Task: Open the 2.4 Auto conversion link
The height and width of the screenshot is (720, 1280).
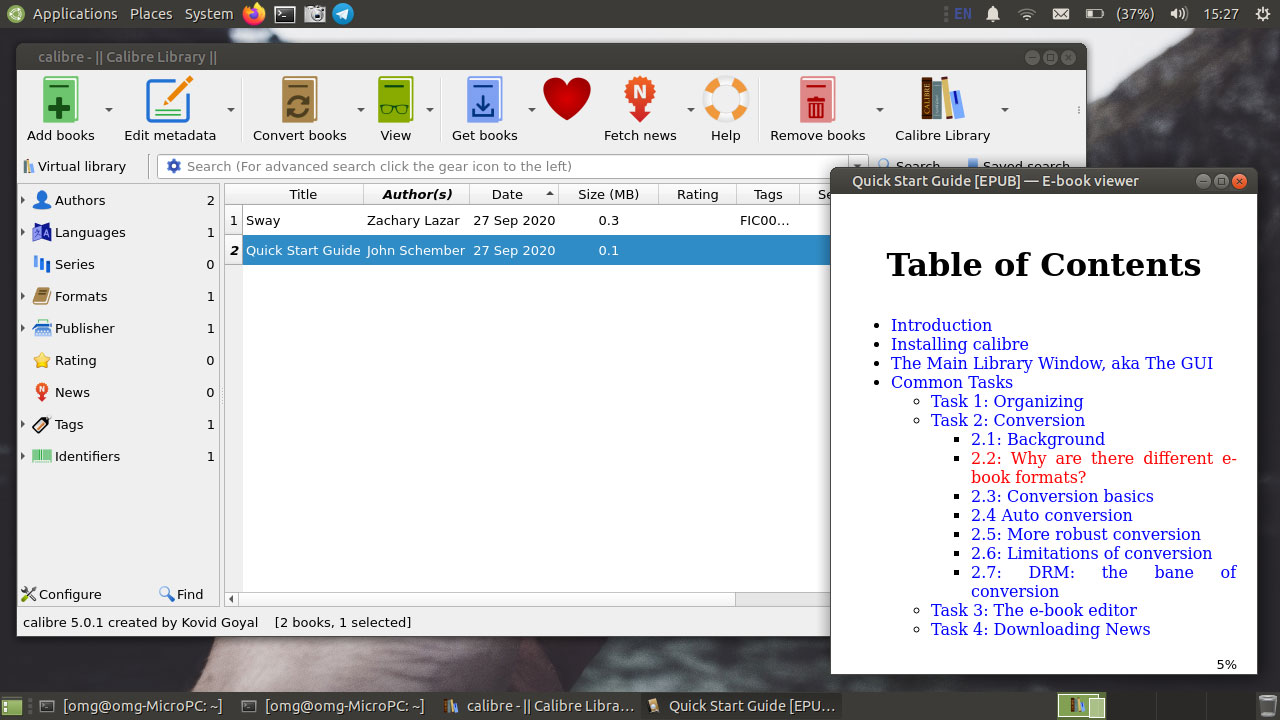Action: tap(1051, 515)
